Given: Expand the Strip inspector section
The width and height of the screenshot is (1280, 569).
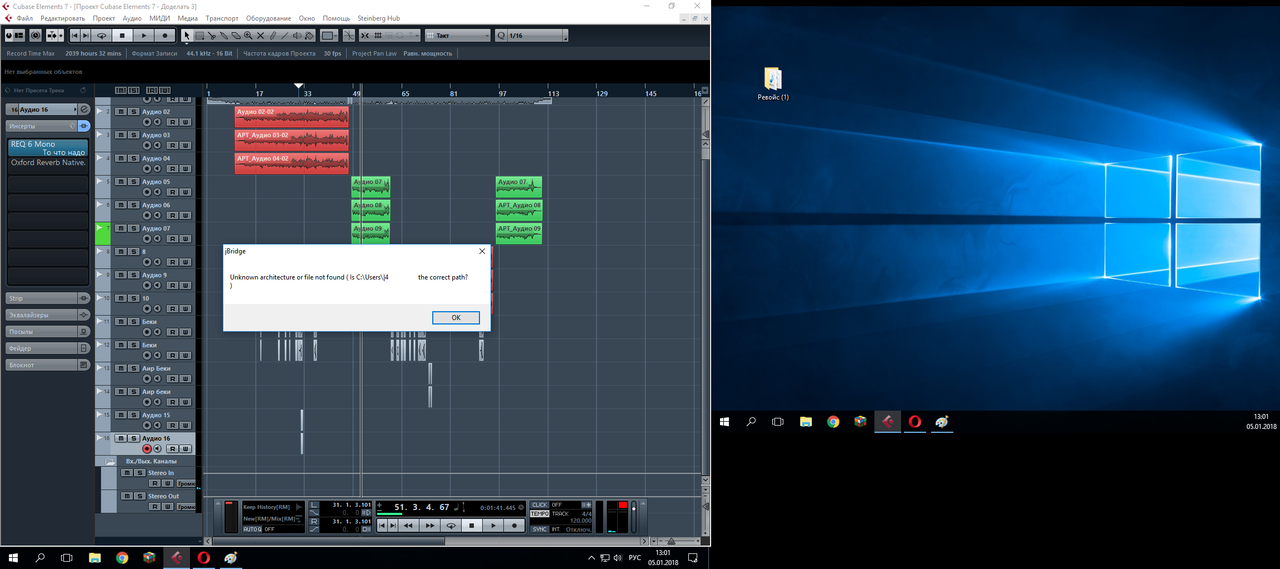Looking at the screenshot, I should (x=46, y=298).
